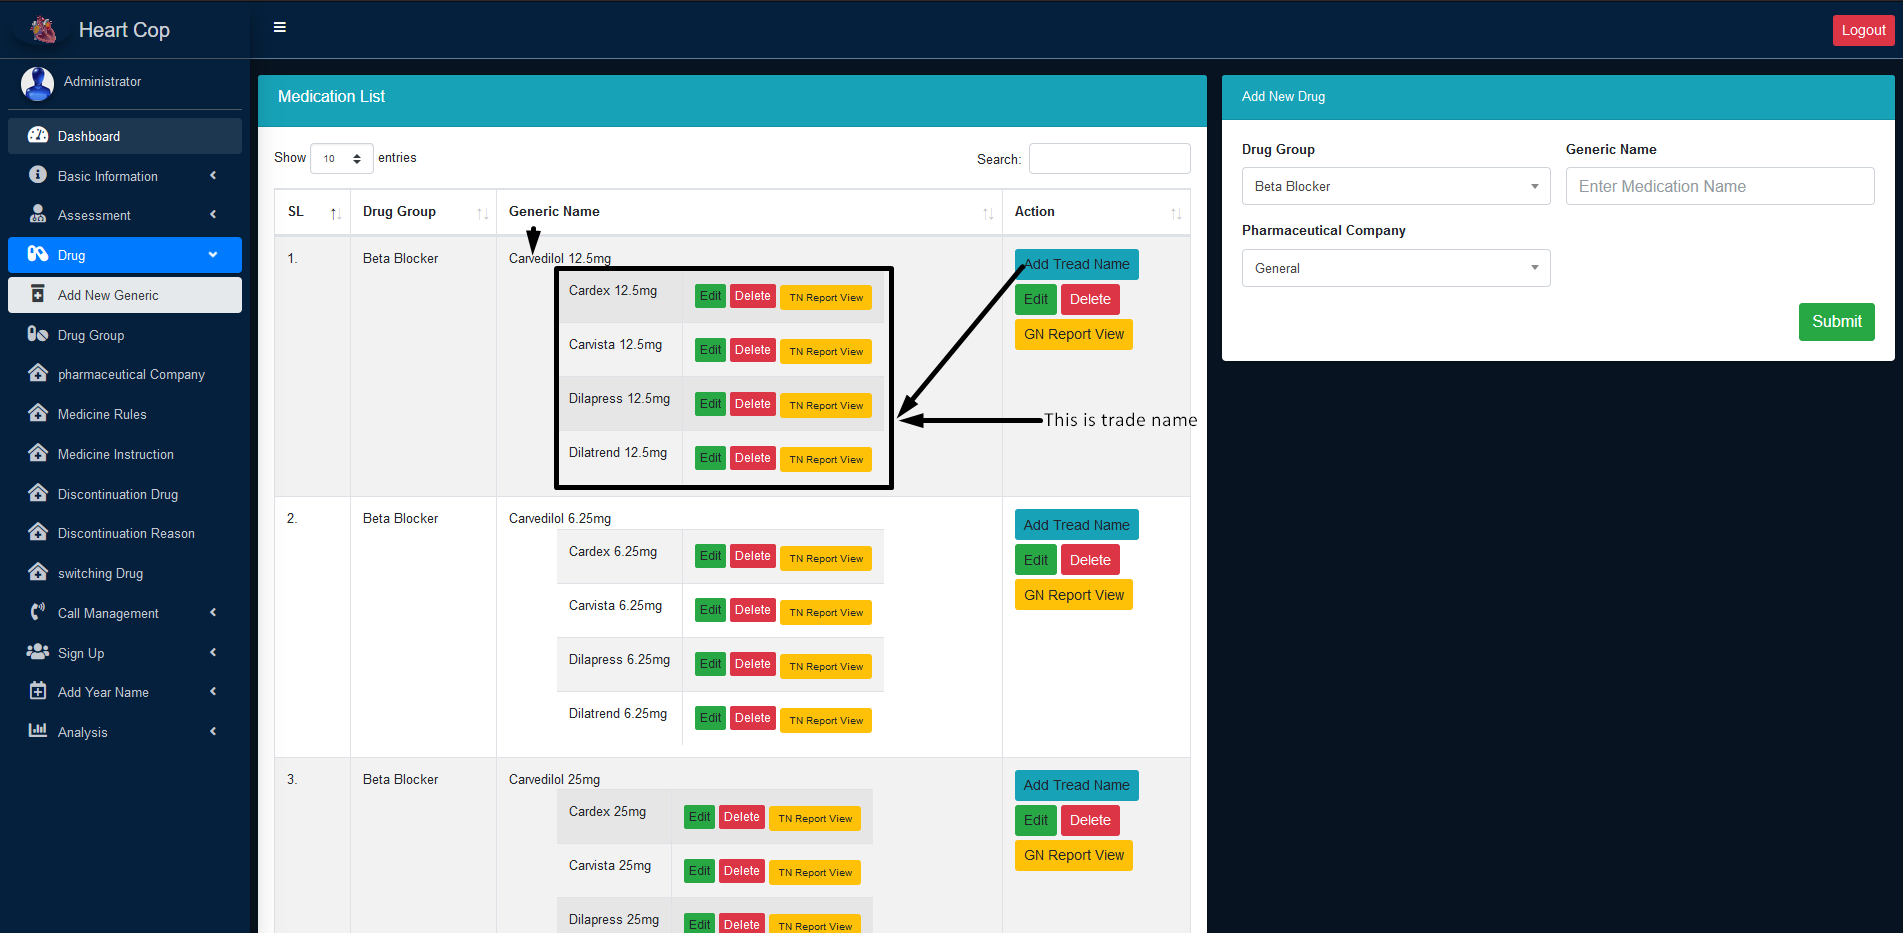This screenshot has width=1903, height=933.
Task: Click the Drug Group pills icon
Action: (x=38, y=334)
